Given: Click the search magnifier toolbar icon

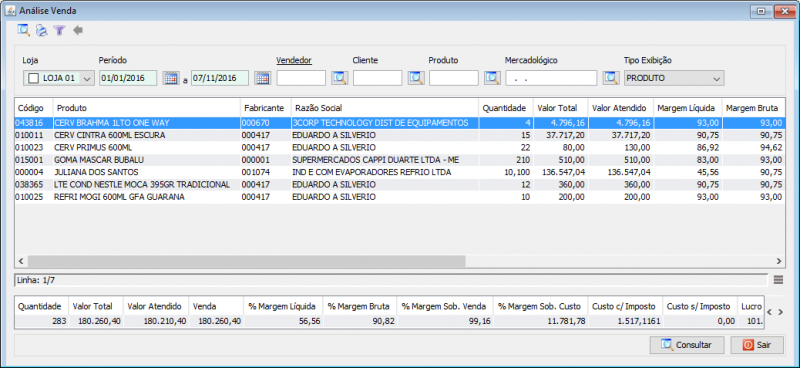Looking at the screenshot, I should click(x=23, y=30).
